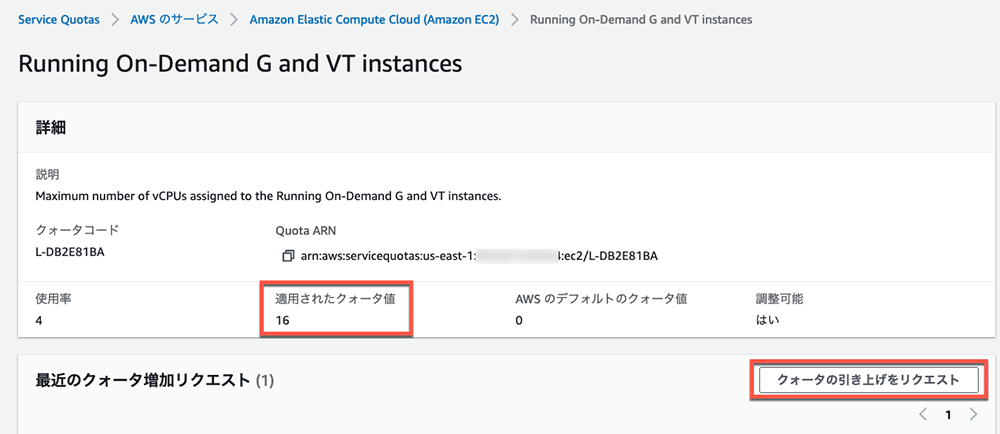Image resolution: width=1000 pixels, height=434 pixels.
Task: Click the page title Running On-Demand G and VT instances
Action: (239, 64)
